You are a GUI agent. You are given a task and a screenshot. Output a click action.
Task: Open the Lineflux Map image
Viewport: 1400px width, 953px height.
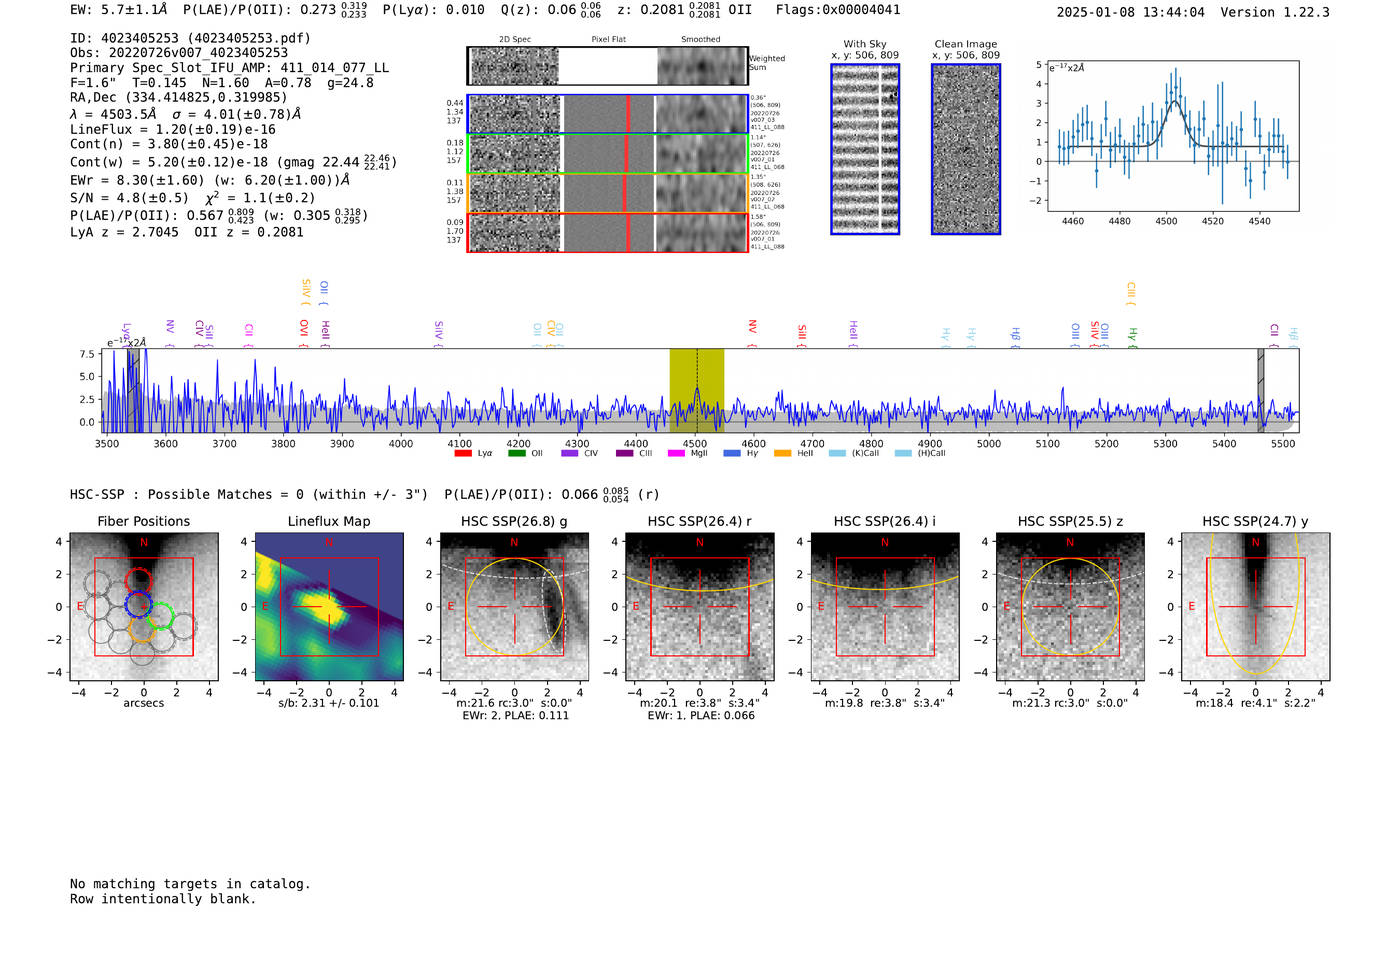(x=329, y=607)
